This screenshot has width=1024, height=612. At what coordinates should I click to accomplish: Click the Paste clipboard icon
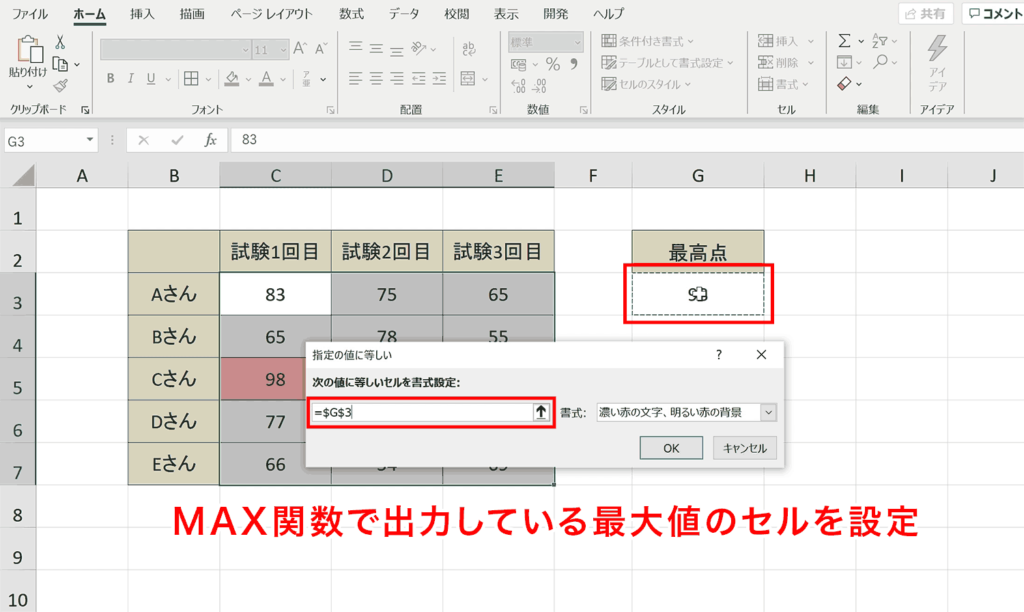click(28, 50)
